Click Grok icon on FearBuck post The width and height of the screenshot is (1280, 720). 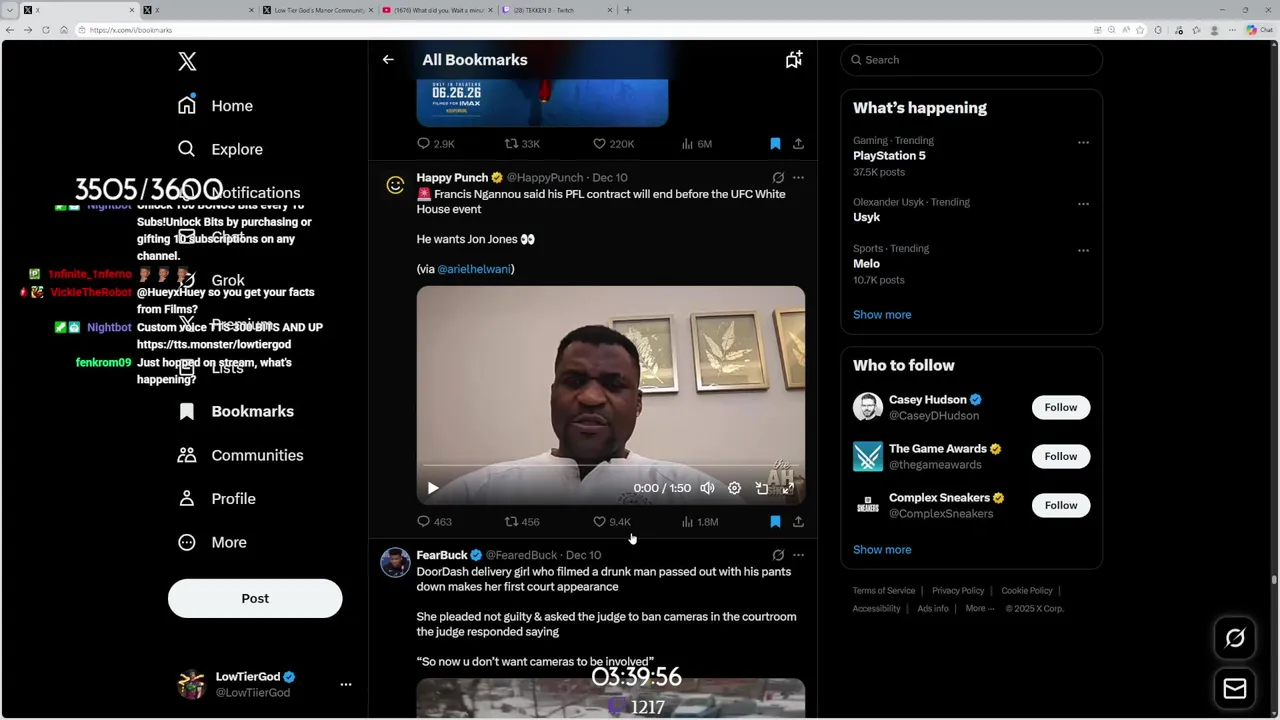(778, 555)
